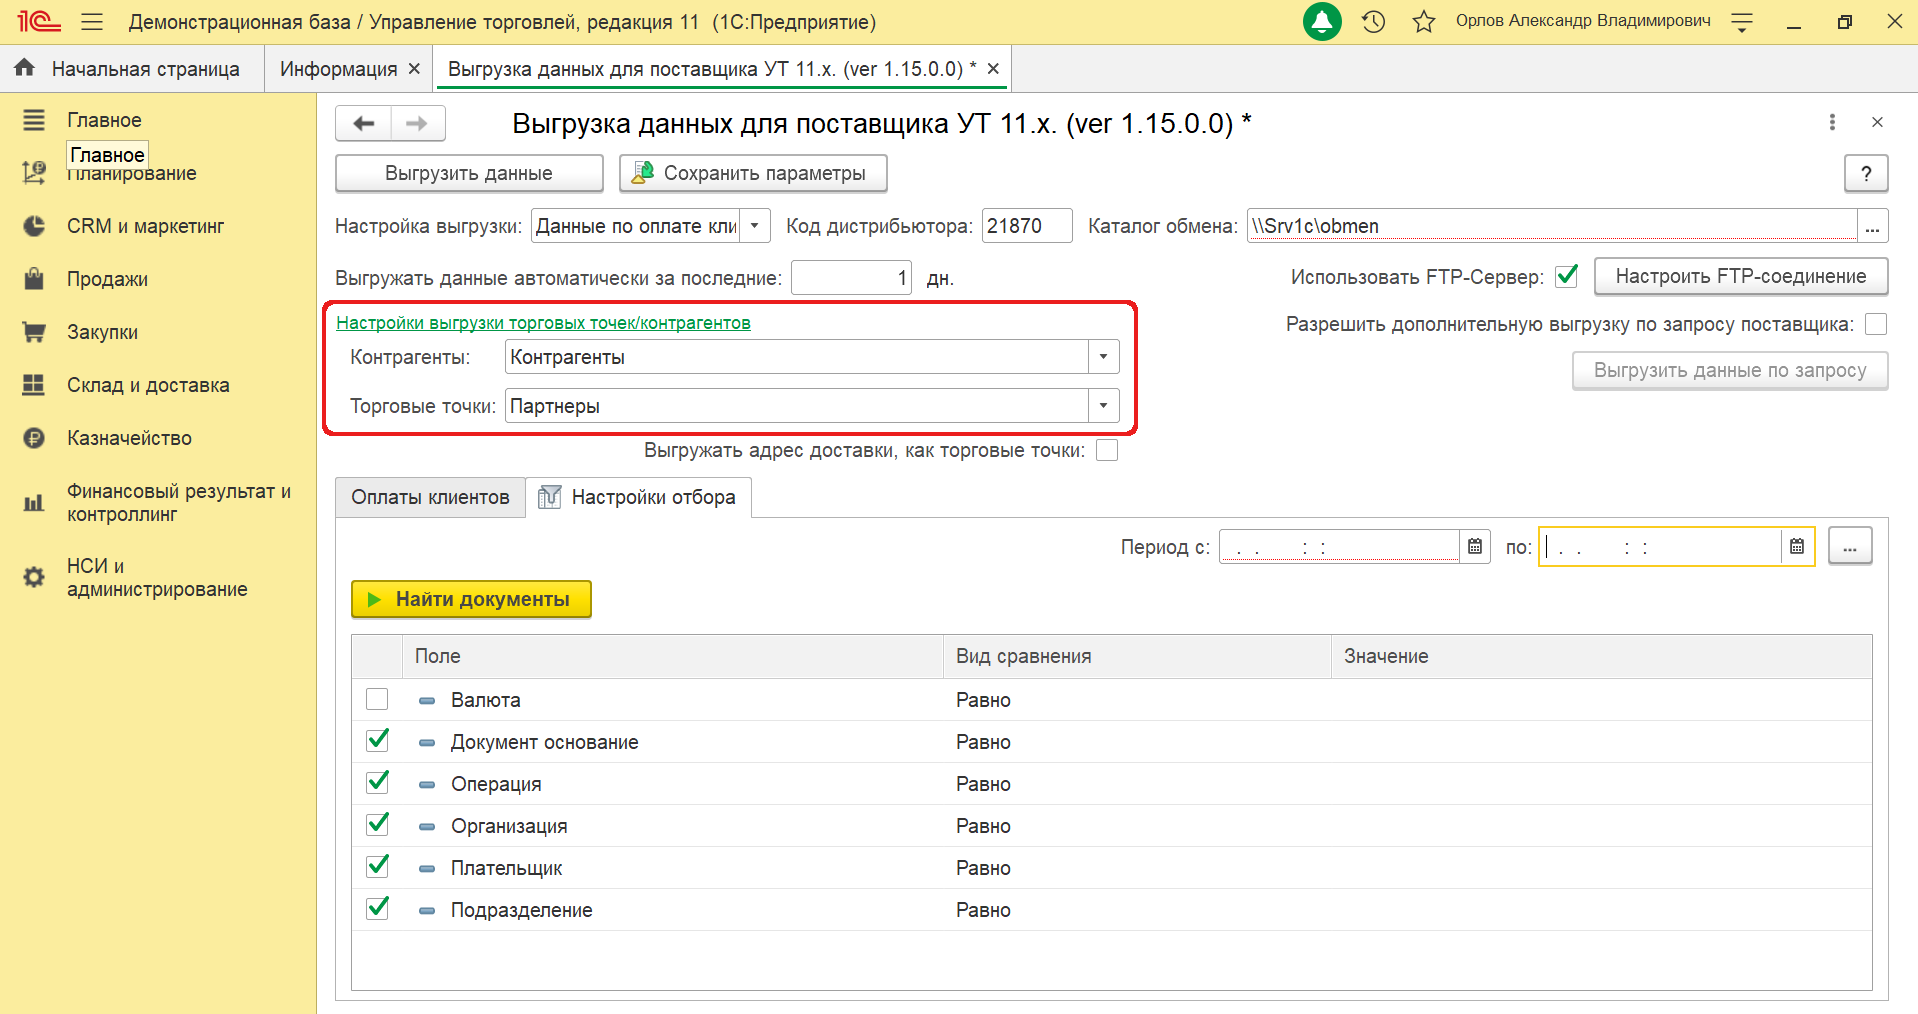Click Равно comparison in Валюта row
The image size is (1918, 1014).
983,700
